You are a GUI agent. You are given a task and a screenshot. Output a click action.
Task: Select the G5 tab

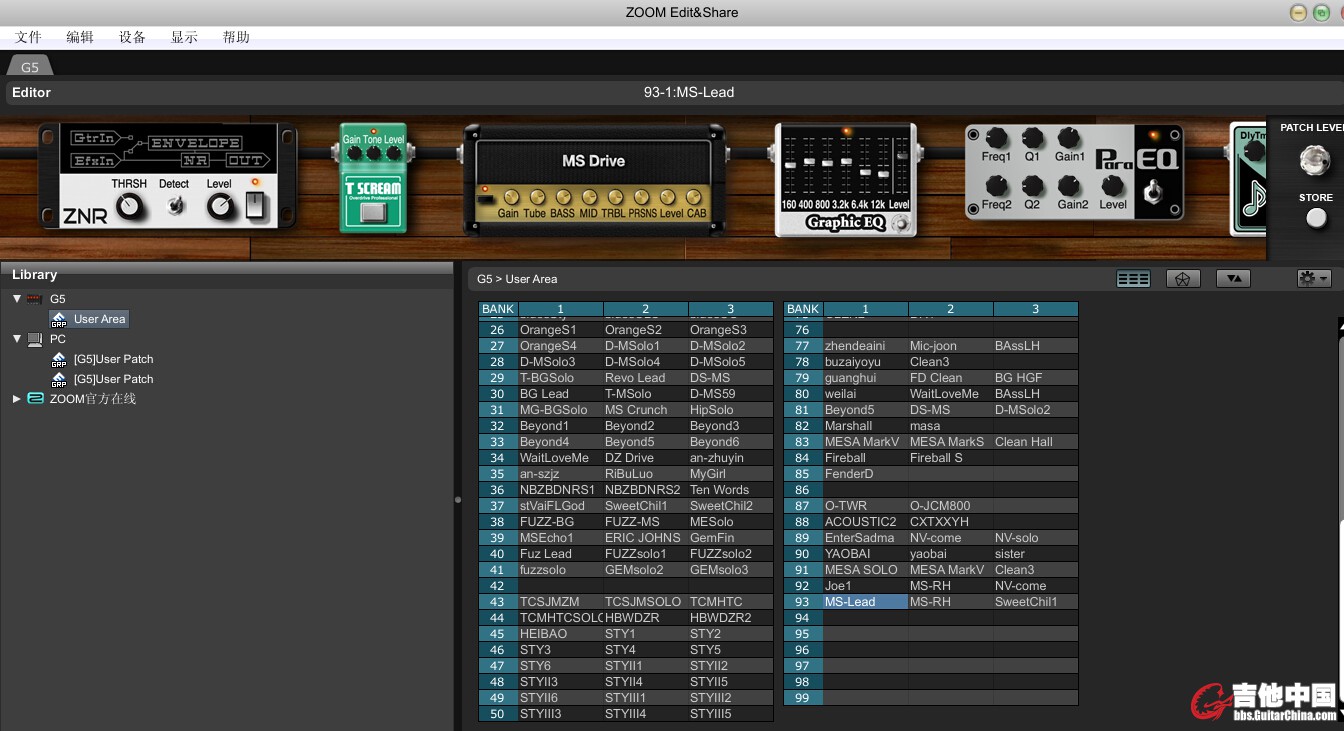click(x=30, y=67)
